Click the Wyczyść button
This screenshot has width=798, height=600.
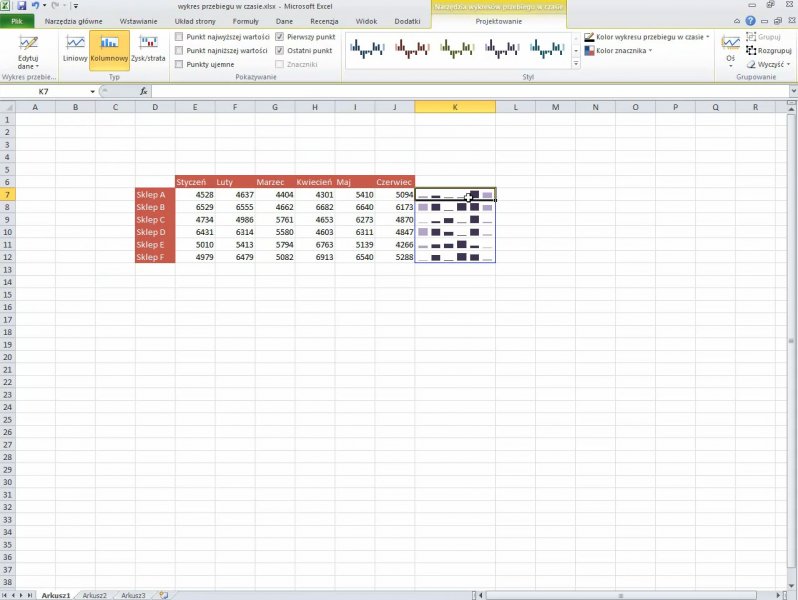[767, 64]
